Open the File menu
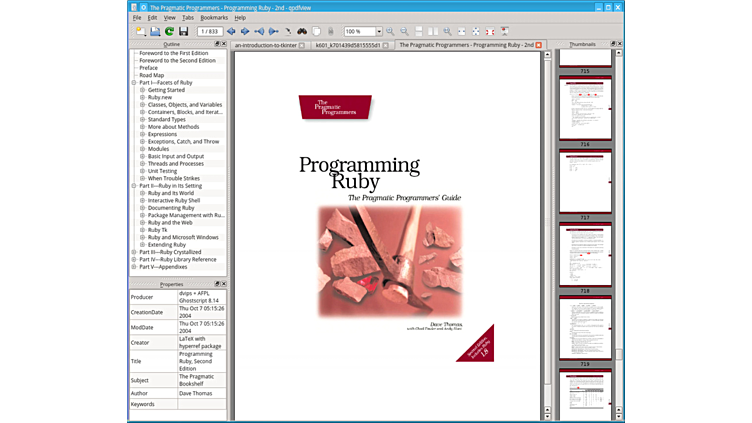Image resolution: width=752 pixels, height=423 pixels. click(x=137, y=18)
